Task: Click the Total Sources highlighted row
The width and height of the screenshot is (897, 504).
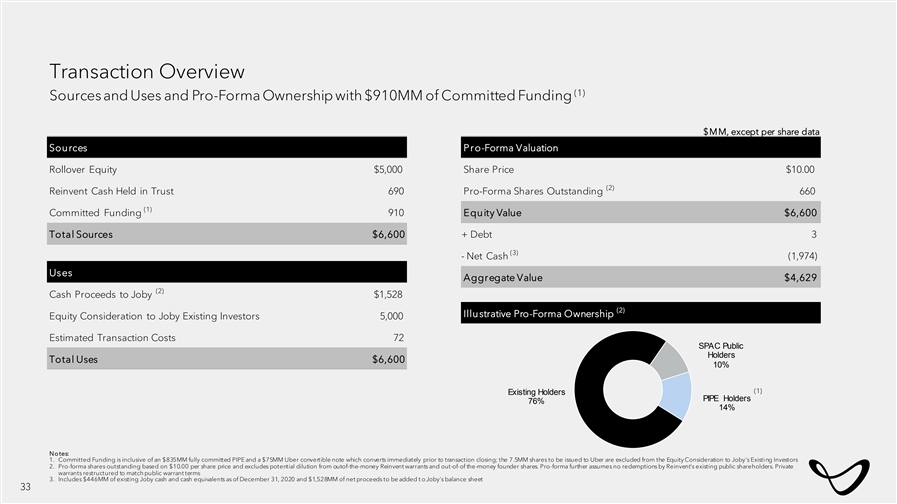Action: click(227, 234)
